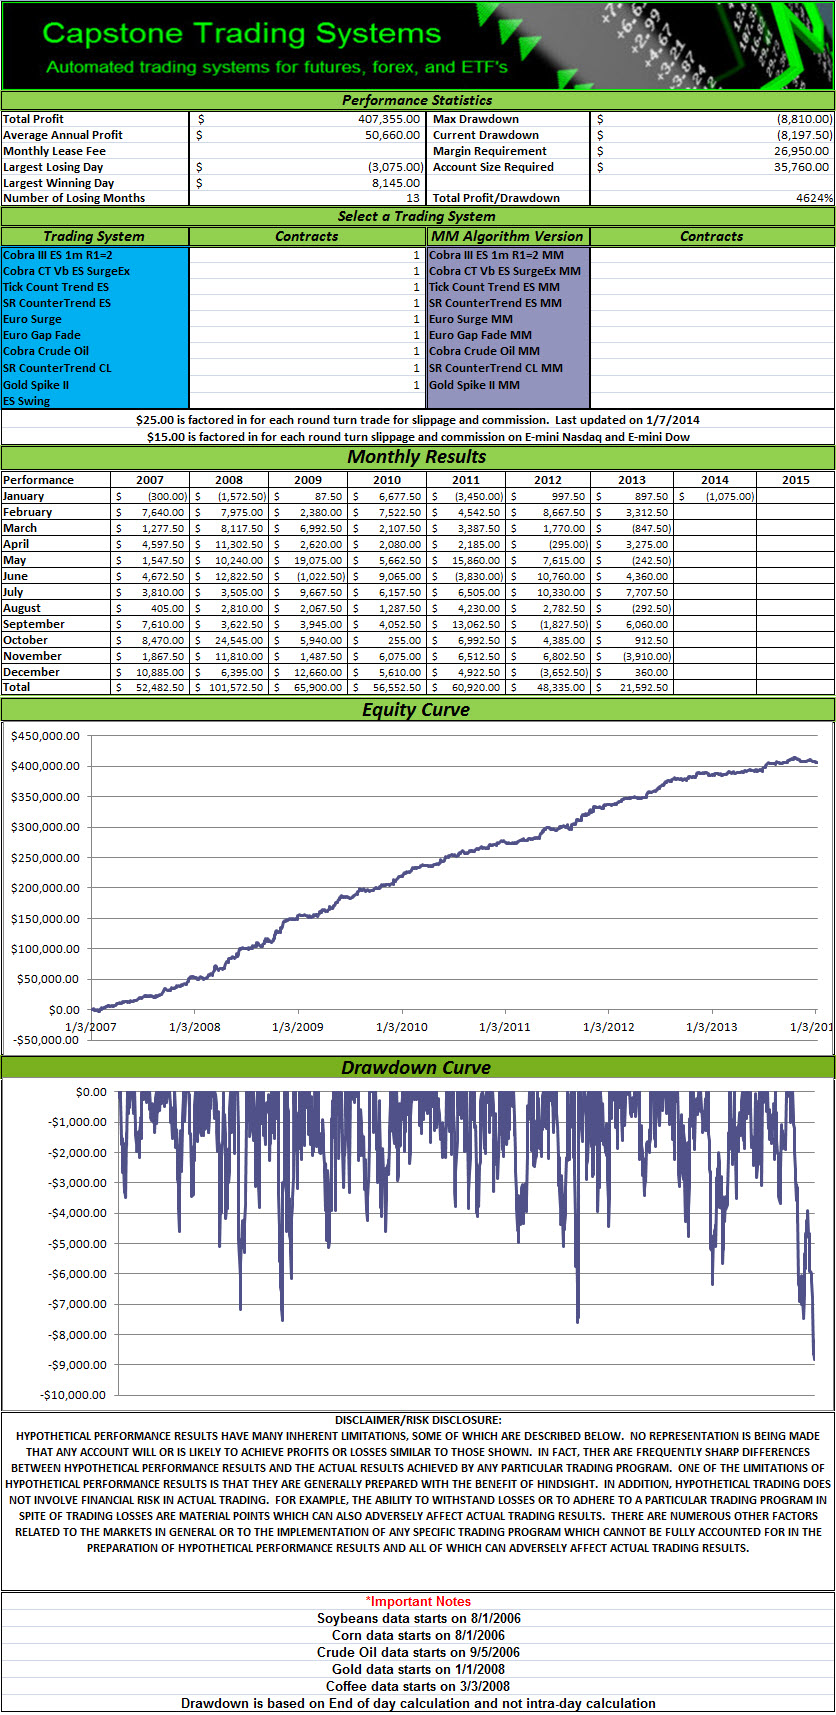Select the October 2008 value 24,545.00
The height and width of the screenshot is (1715, 836).
pyautogui.click(x=240, y=640)
